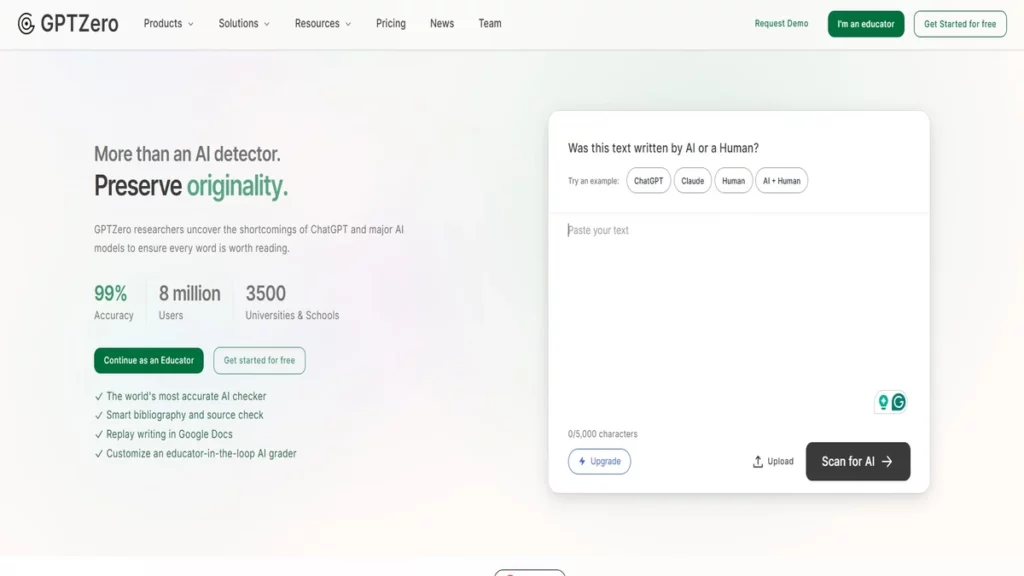Open the News menu item

click(x=441, y=23)
